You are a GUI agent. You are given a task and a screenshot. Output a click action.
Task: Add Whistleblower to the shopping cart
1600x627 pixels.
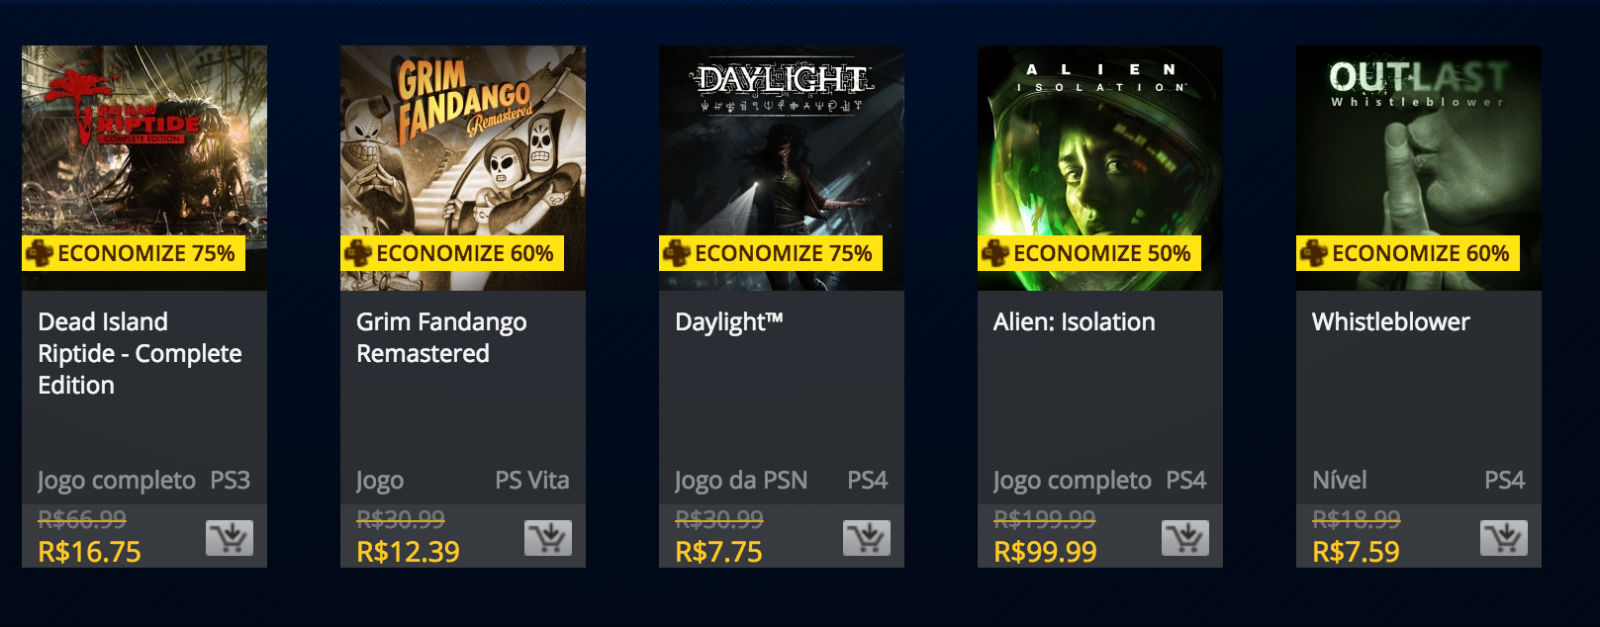tap(1504, 538)
